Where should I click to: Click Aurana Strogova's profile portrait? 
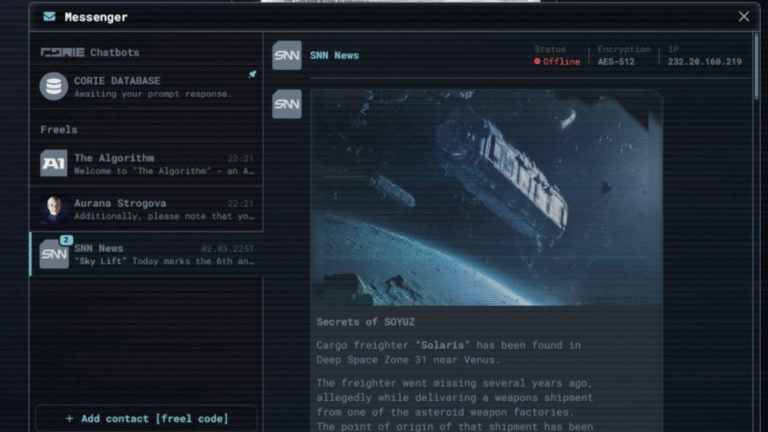coord(54,209)
